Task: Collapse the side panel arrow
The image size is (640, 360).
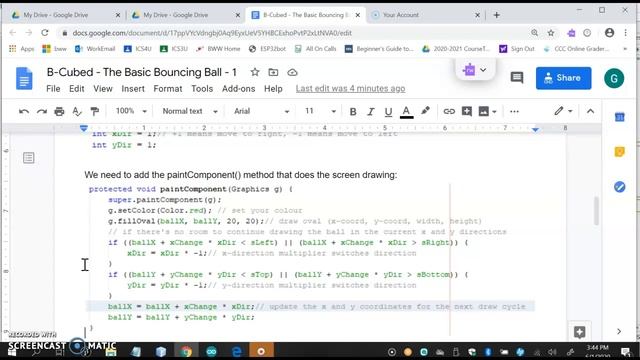Action: point(619,331)
